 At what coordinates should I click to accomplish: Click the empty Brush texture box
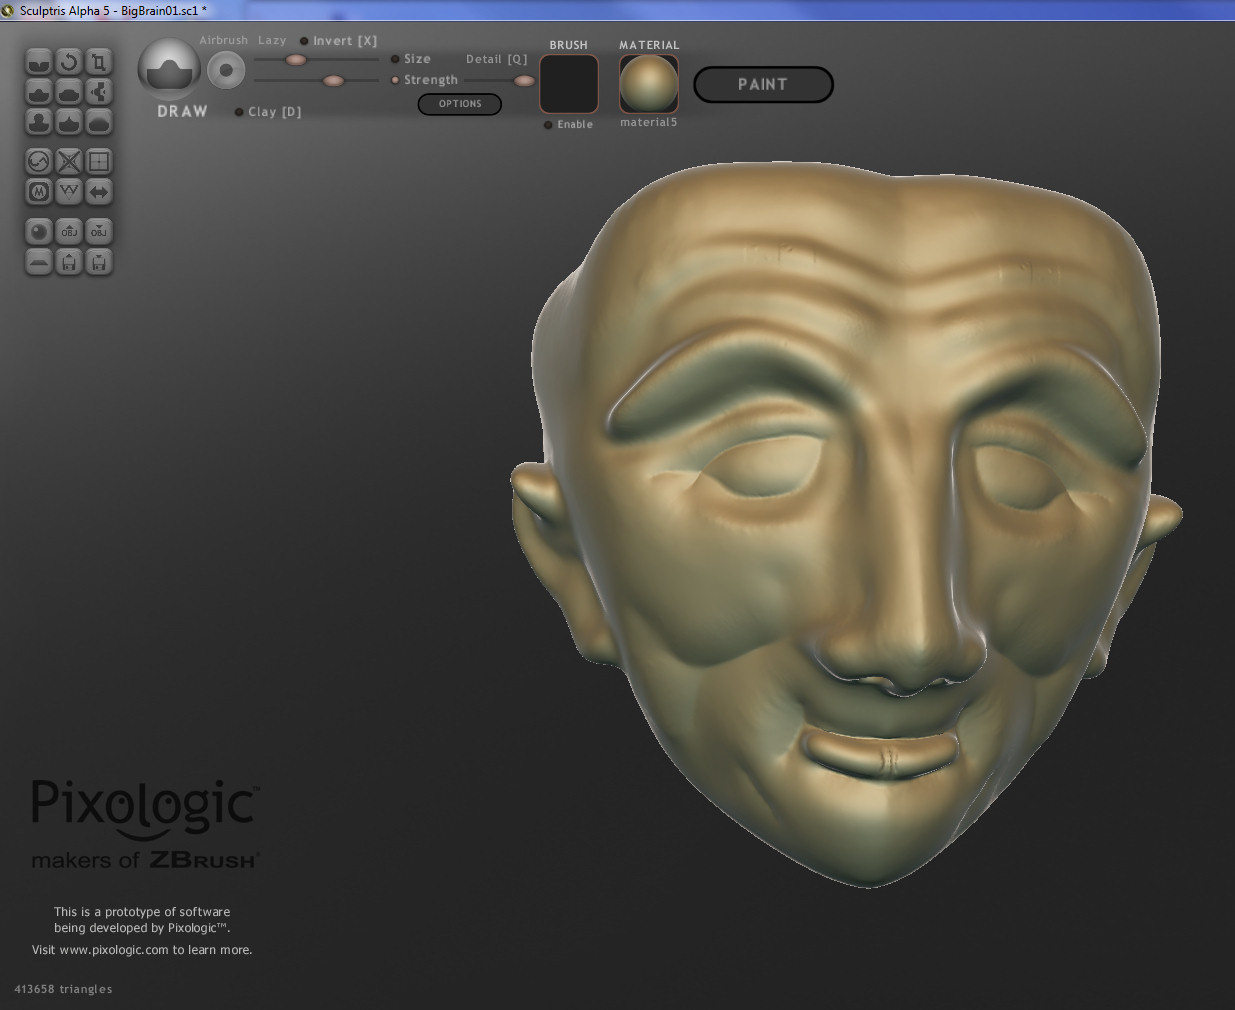click(569, 84)
